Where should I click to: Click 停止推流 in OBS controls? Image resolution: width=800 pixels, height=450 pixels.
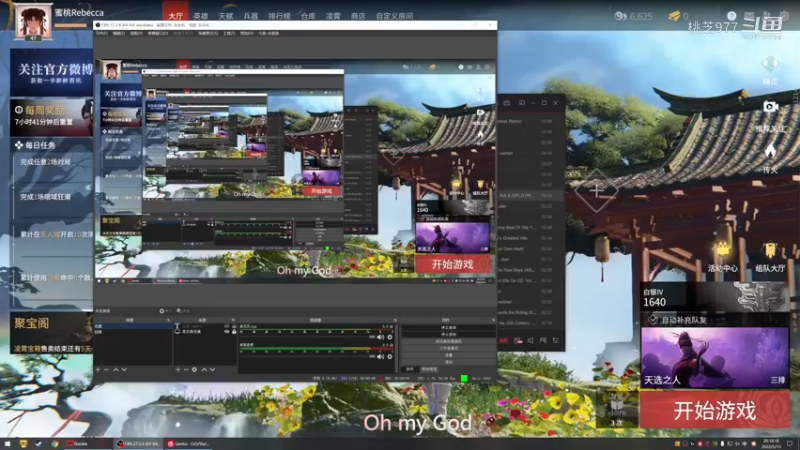pos(448,328)
